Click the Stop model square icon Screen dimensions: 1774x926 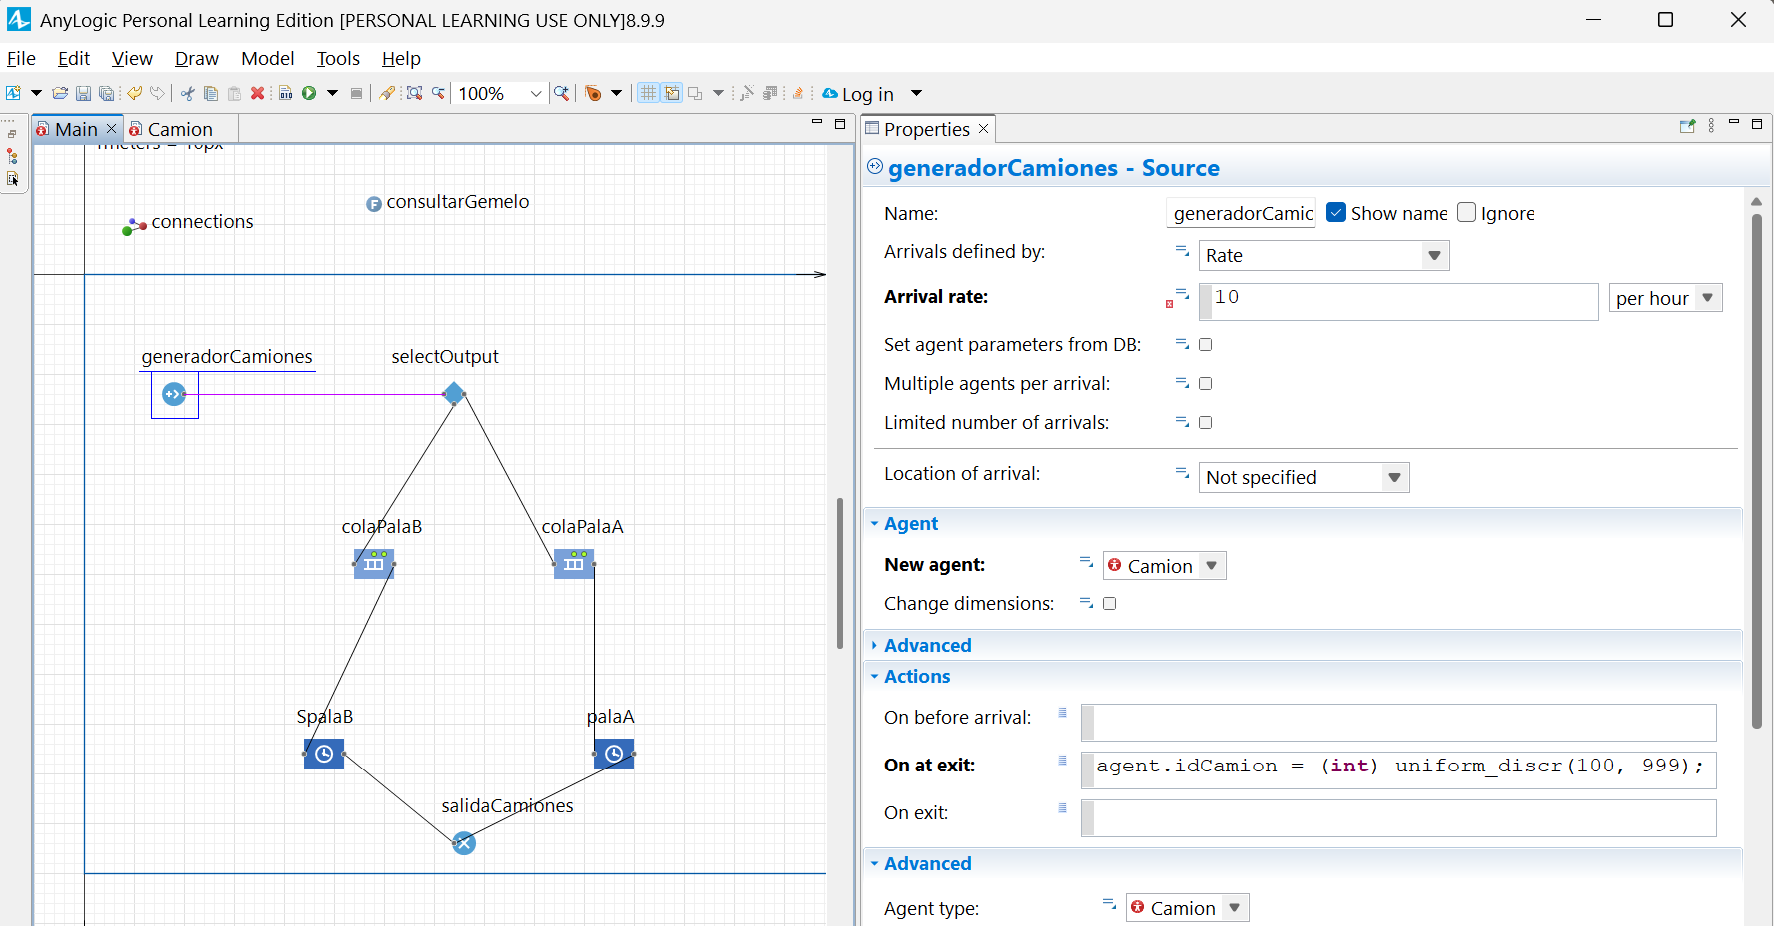click(x=356, y=93)
